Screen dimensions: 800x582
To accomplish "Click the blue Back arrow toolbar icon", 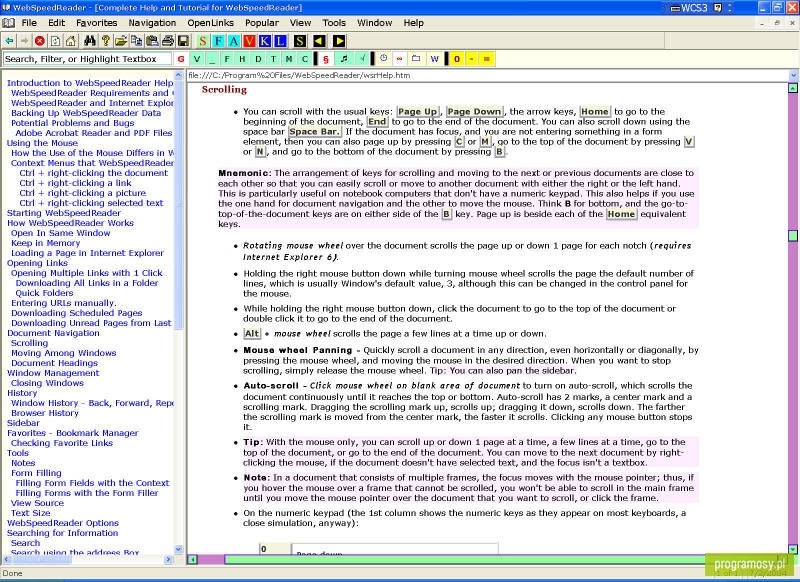I will pyautogui.click(x=9, y=41).
